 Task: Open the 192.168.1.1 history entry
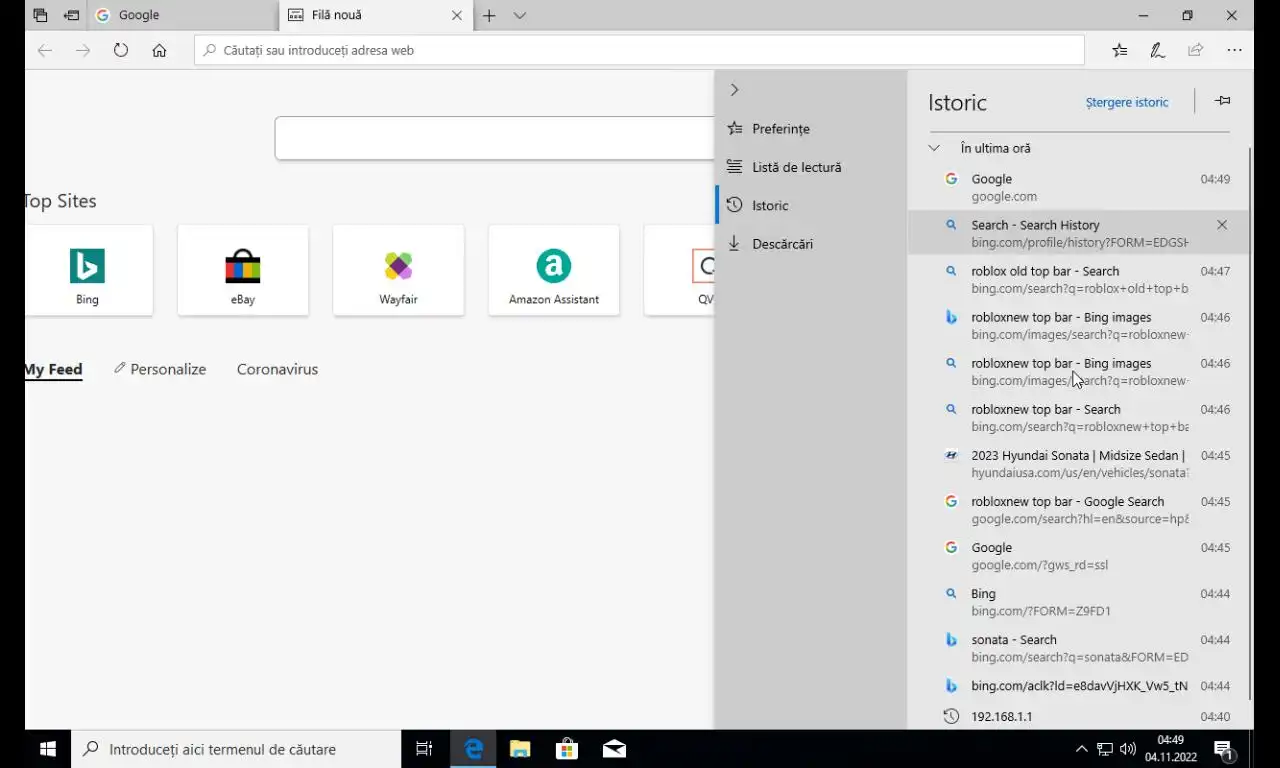tap(1078, 716)
